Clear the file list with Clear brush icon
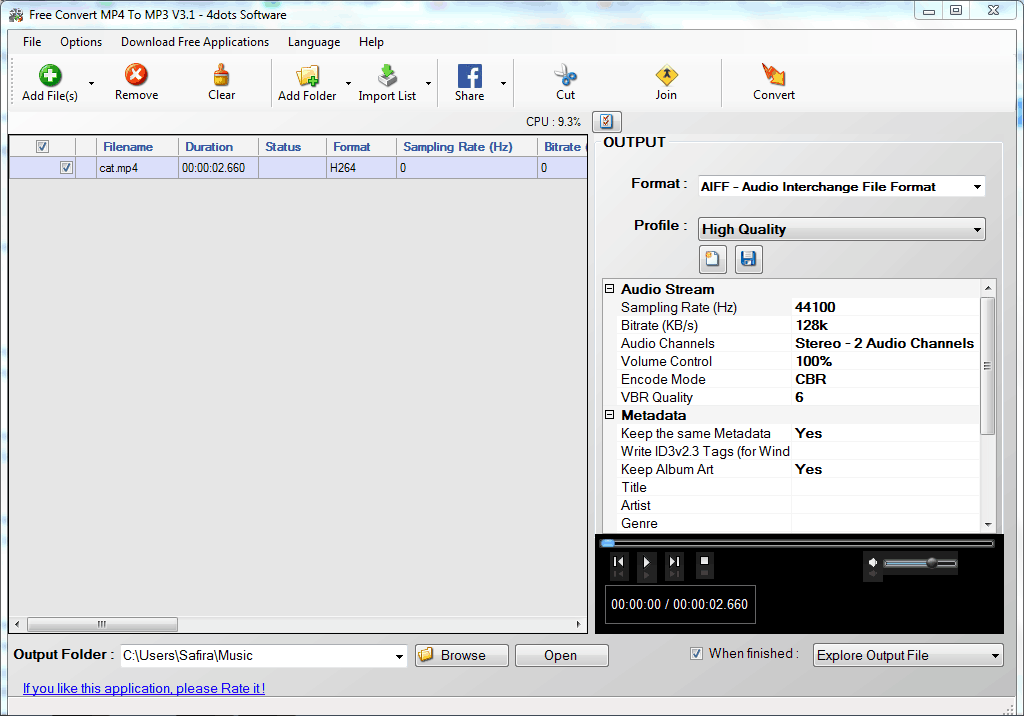 [221, 74]
